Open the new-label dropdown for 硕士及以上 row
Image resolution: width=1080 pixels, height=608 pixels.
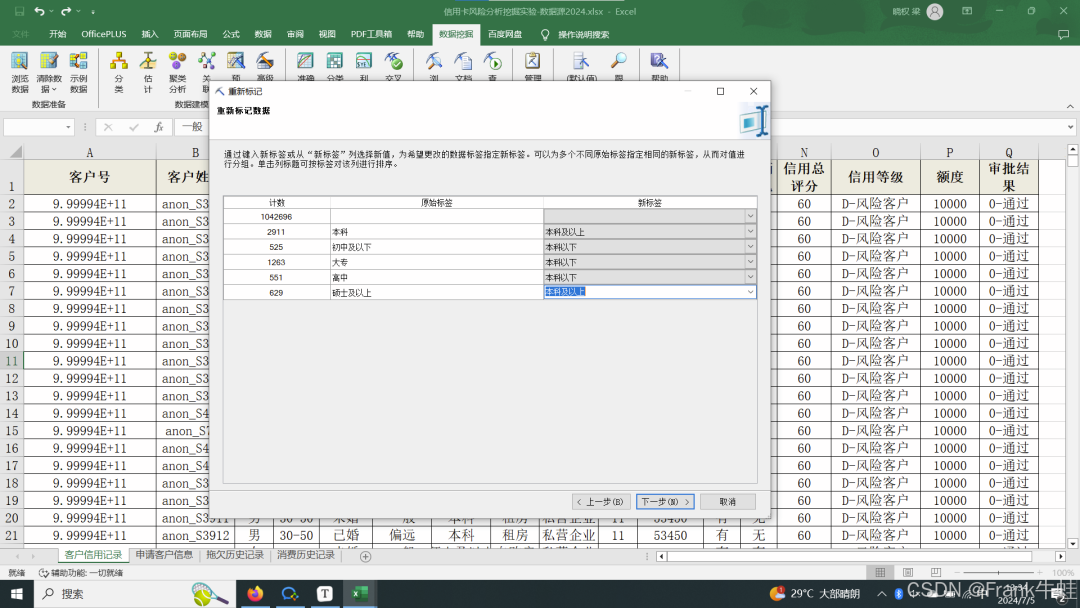click(750, 292)
